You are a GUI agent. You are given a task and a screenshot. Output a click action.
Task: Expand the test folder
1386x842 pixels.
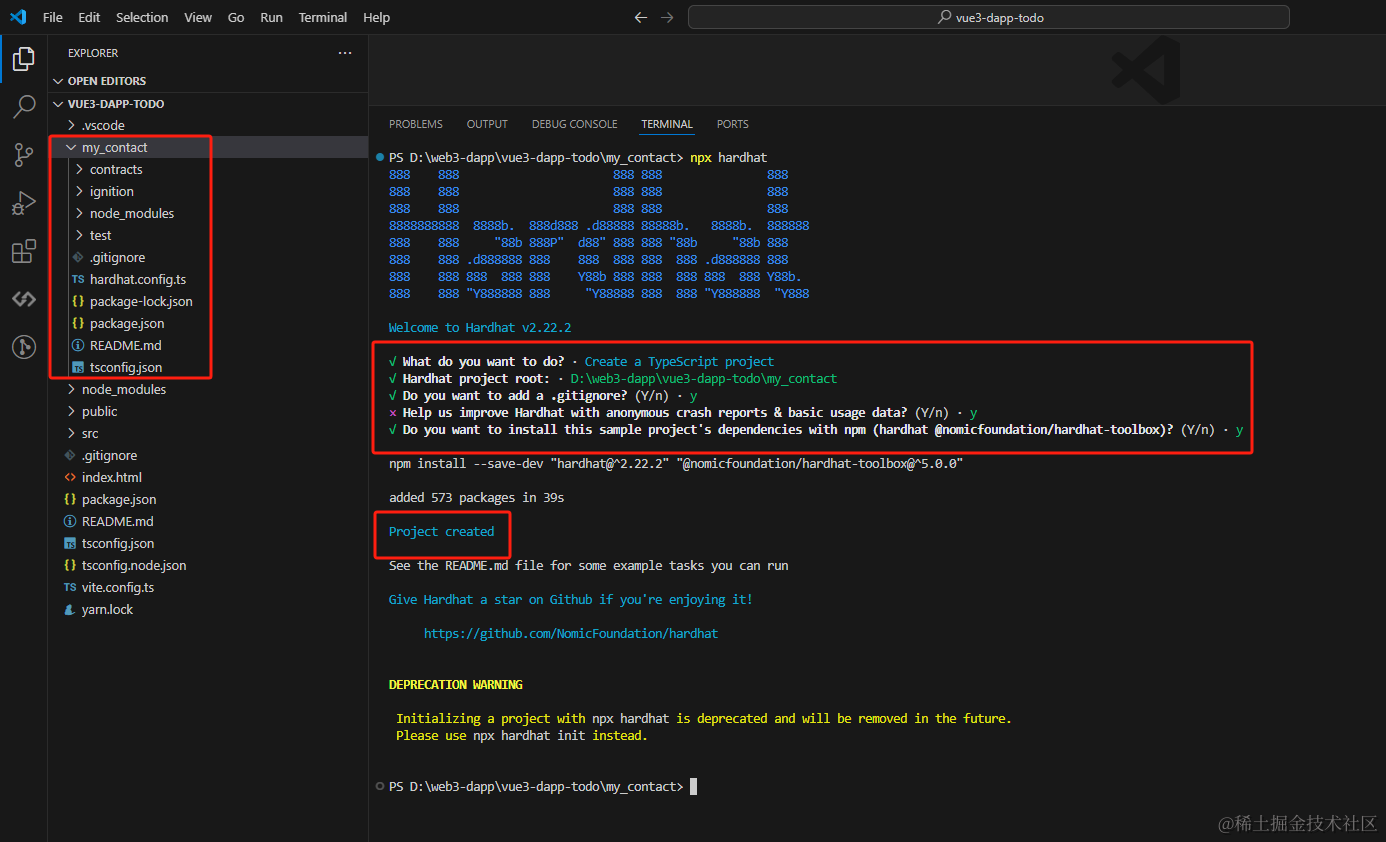[208, 235]
